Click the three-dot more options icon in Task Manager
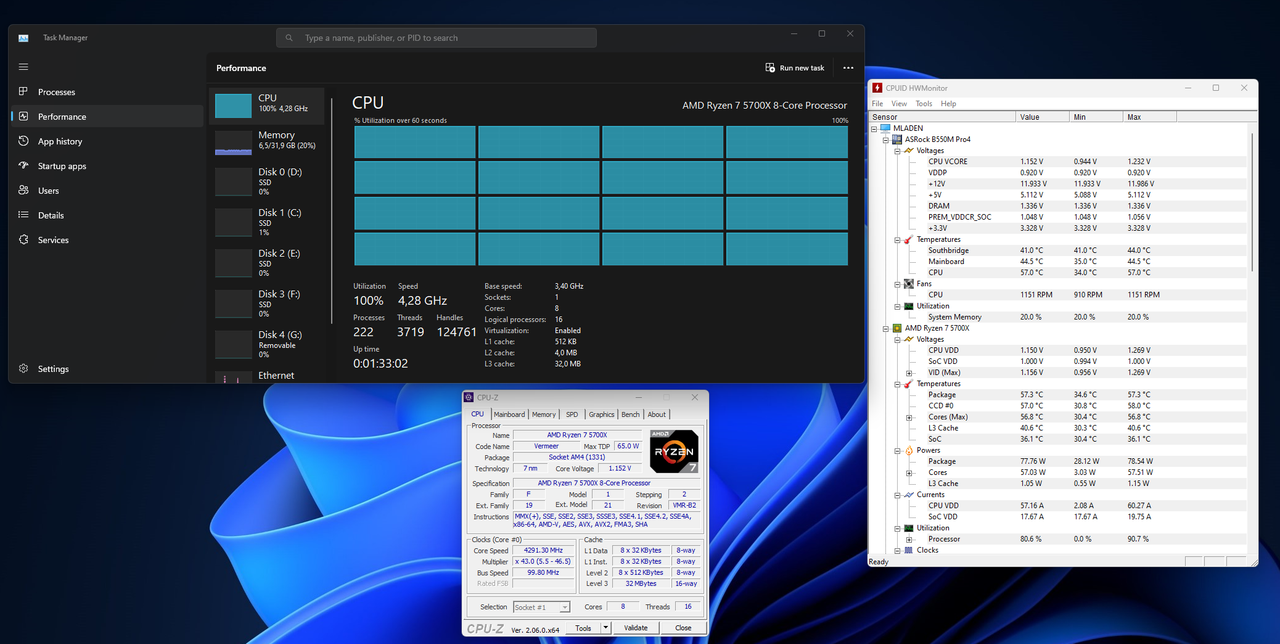Viewport: 1280px width, 644px height. [x=848, y=68]
